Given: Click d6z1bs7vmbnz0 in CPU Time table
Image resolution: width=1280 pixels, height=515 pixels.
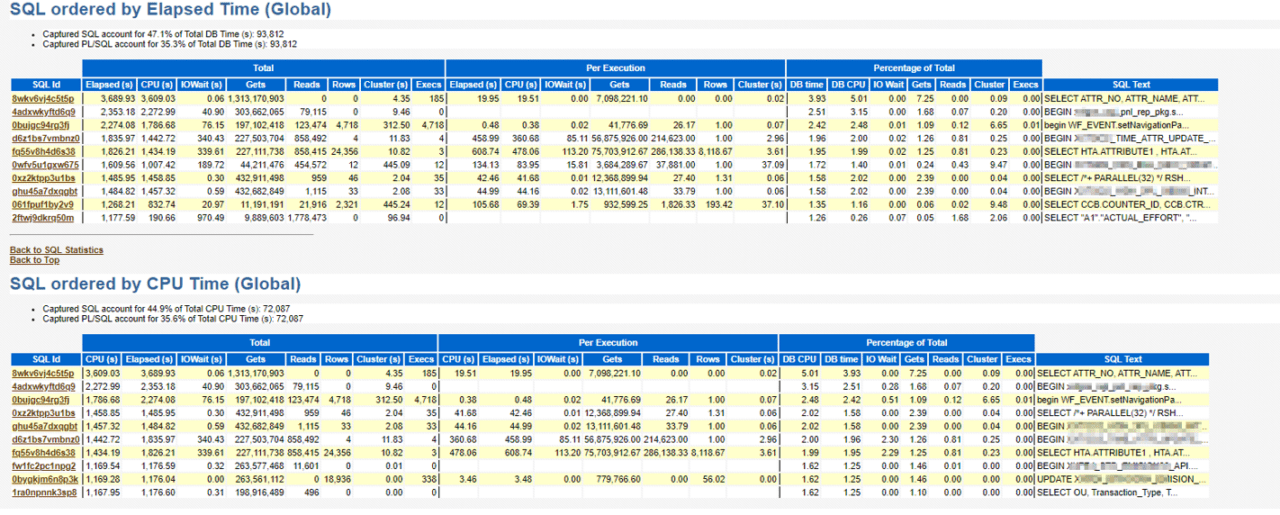Looking at the screenshot, I should click(43, 438).
